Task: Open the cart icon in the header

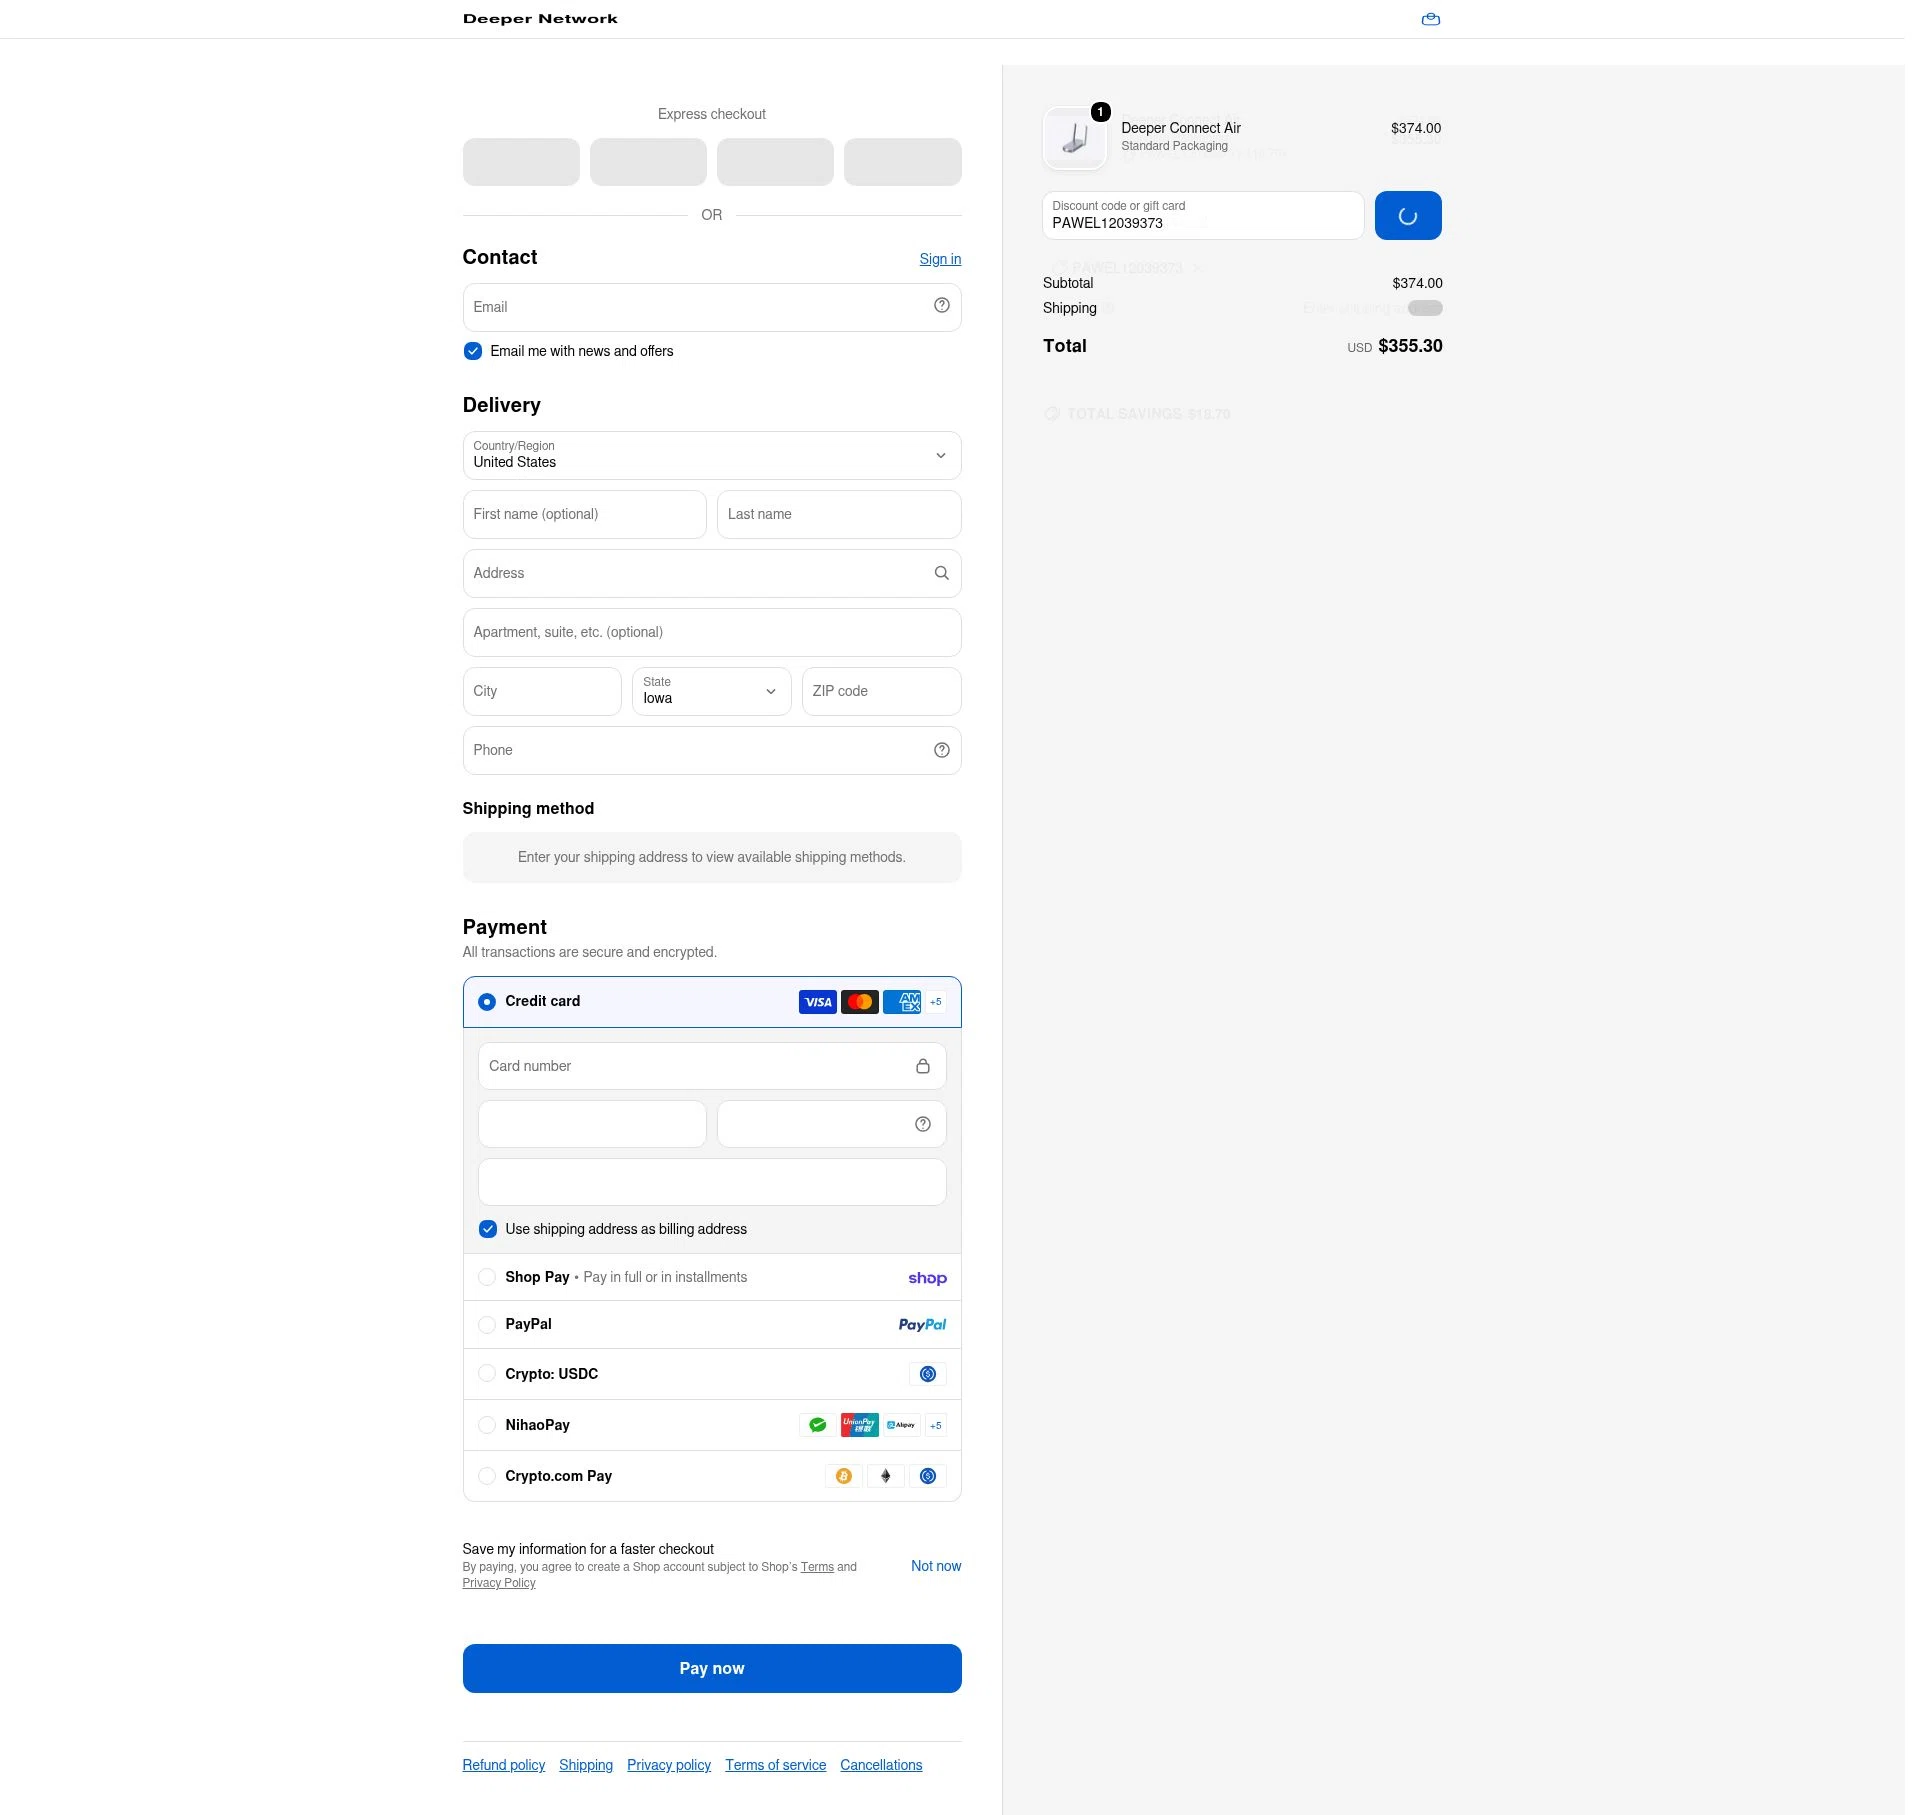Action: [x=1431, y=19]
